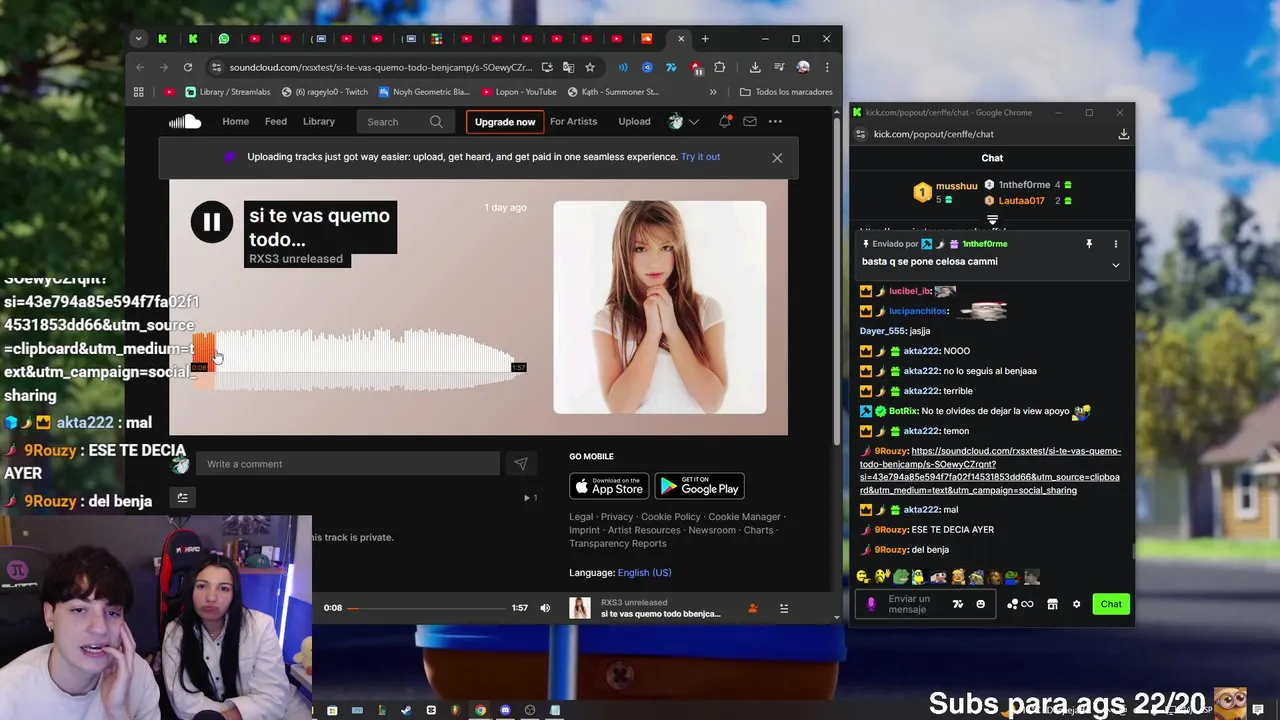Dismiss the uploading tracks banner
The height and width of the screenshot is (720, 1280).
pos(777,157)
